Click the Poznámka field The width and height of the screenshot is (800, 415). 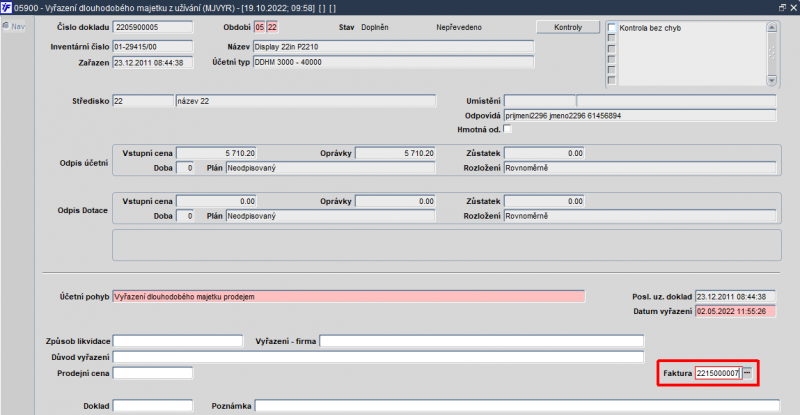517,406
